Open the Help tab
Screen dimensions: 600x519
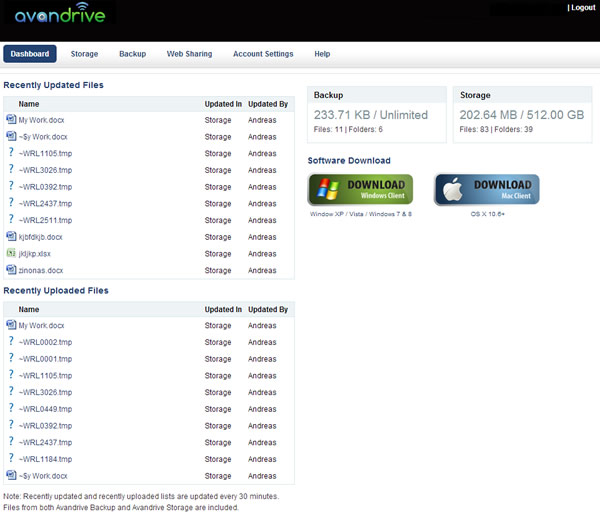point(322,54)
